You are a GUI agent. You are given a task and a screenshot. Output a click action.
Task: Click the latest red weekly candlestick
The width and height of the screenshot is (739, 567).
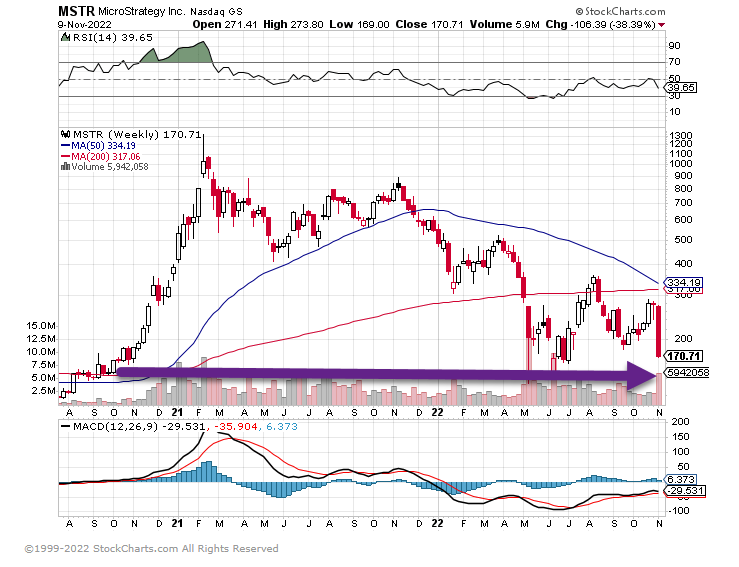pos(658,331)
